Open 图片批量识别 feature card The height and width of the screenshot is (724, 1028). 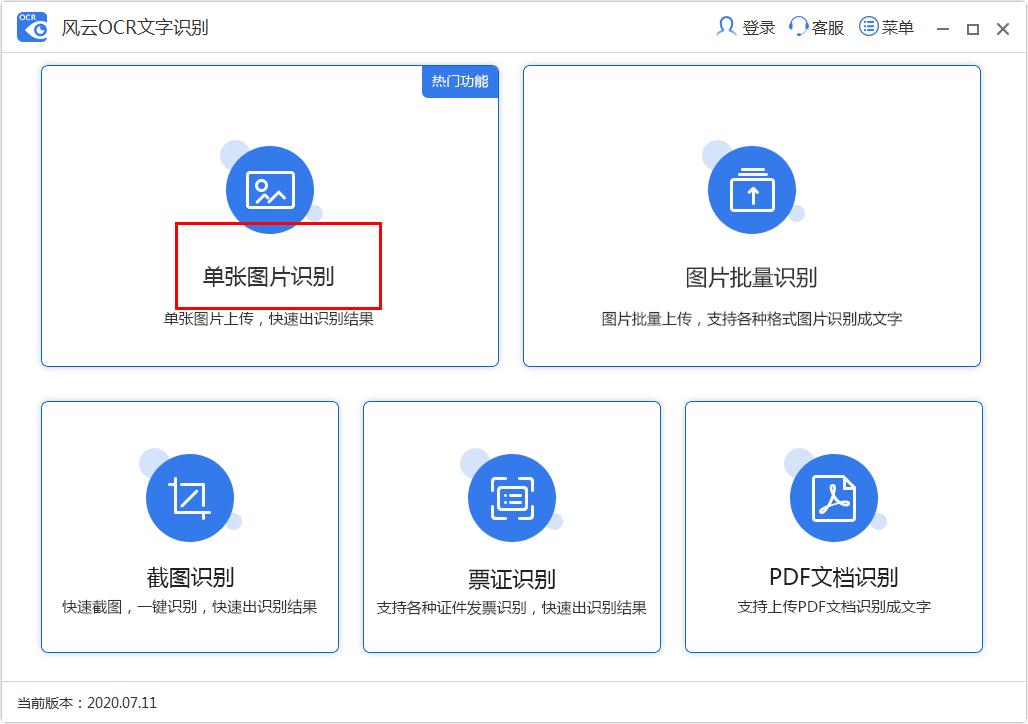coord(752,215)
